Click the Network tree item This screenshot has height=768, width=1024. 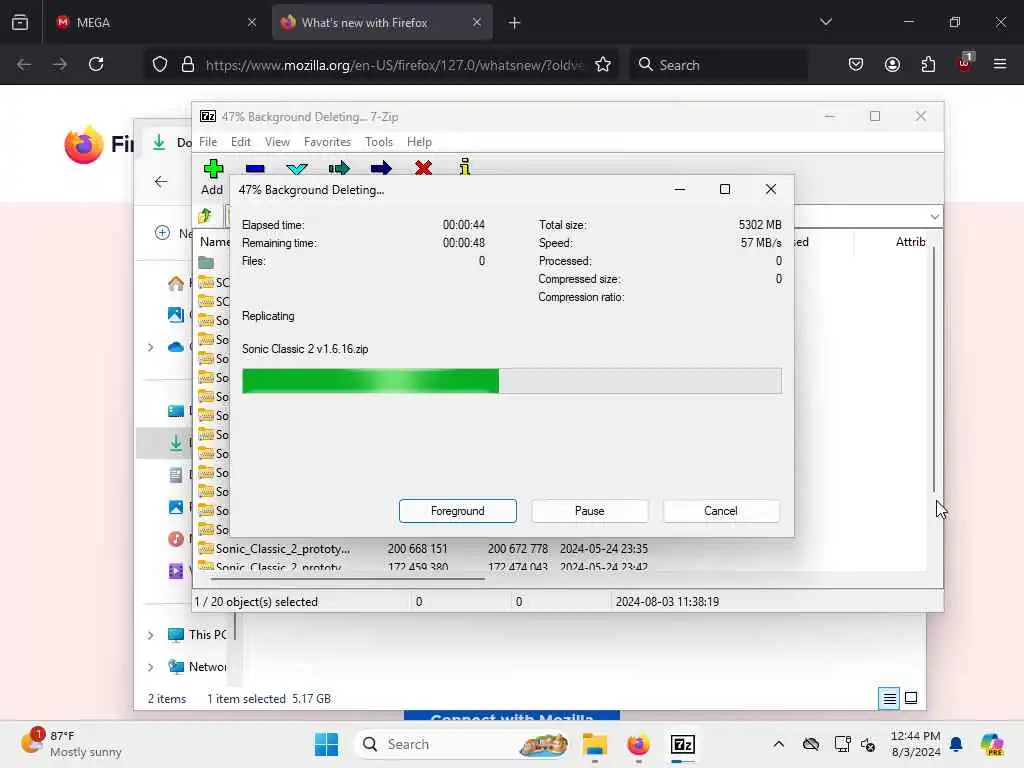(197, 667)
